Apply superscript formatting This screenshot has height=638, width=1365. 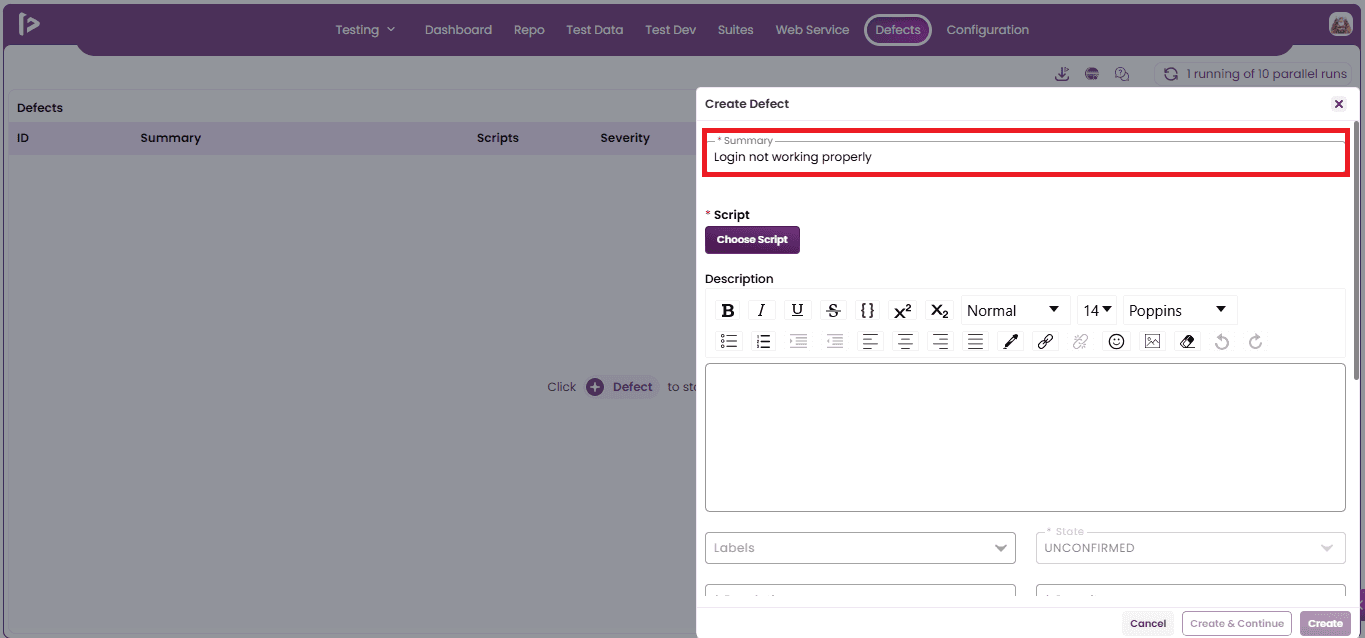pyautogui.click(x=902, y=310)
